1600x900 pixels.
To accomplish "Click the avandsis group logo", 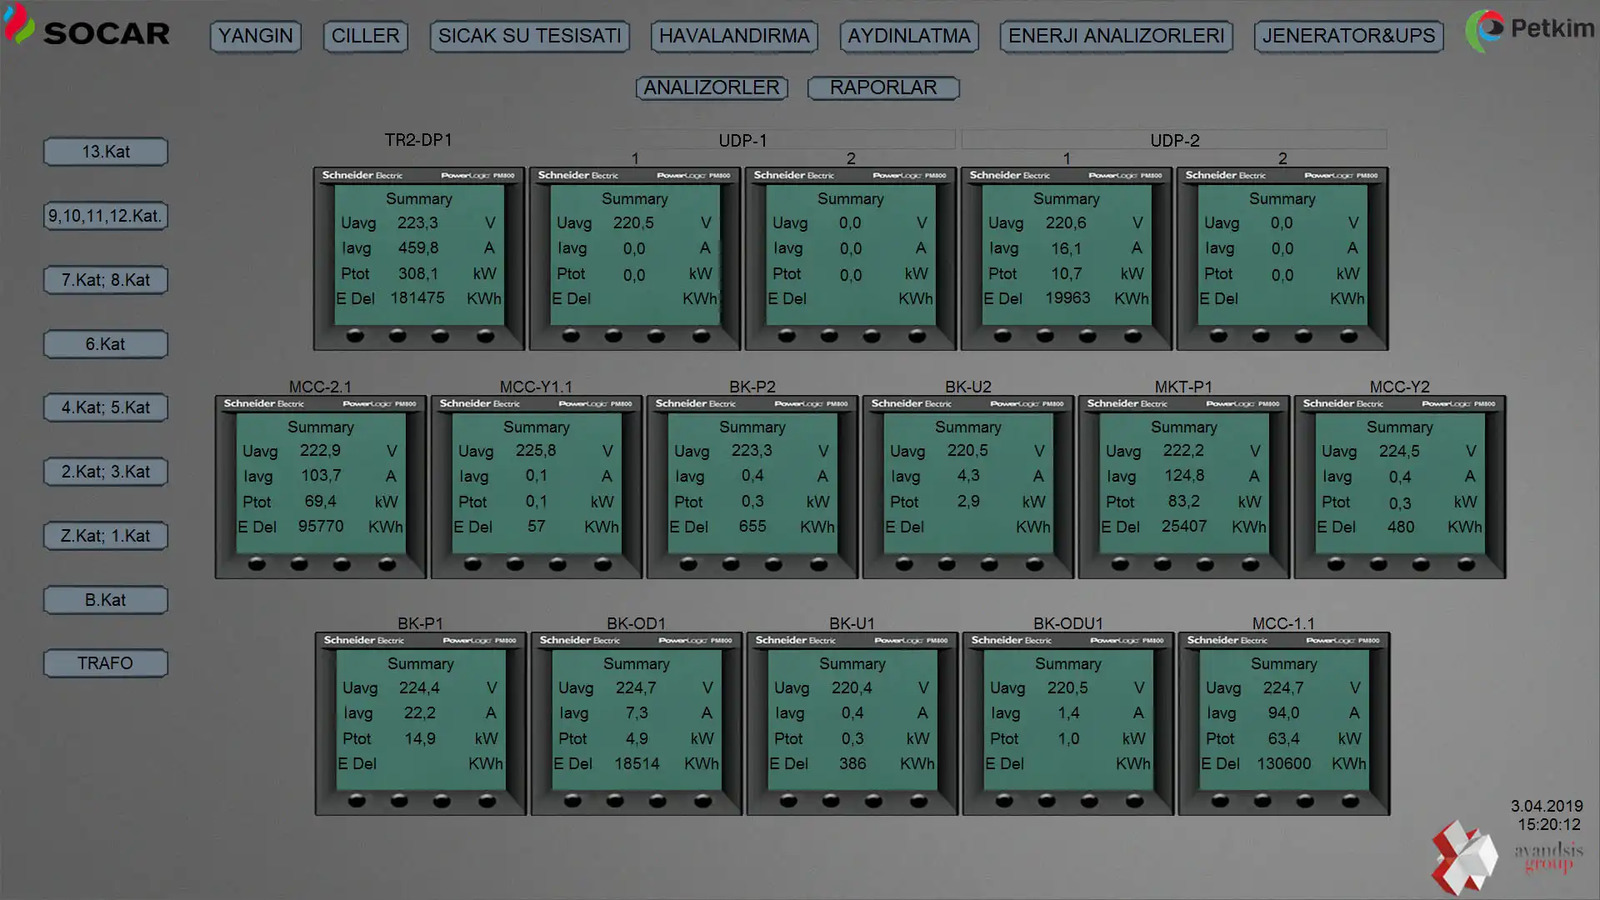I will click(1507, 857).
